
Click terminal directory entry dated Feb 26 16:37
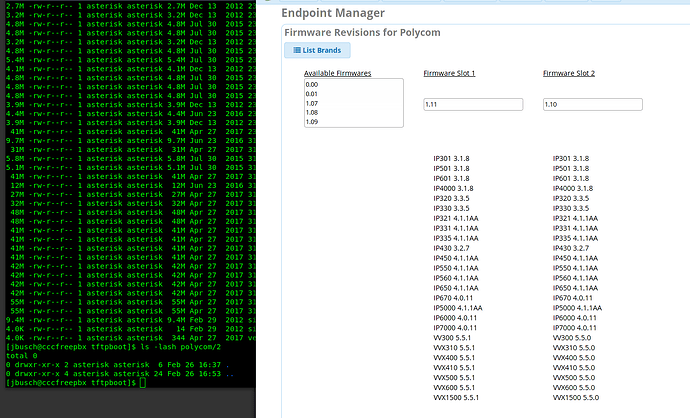[x=117, y=365]
